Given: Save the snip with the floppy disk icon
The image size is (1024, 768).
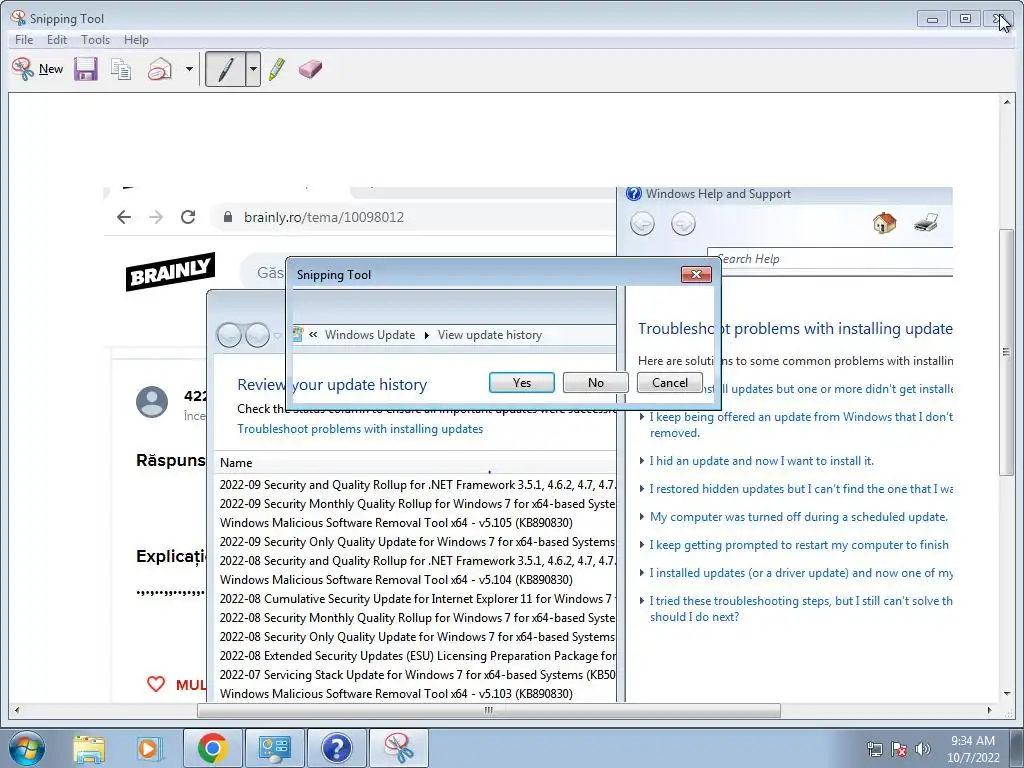Looking at the screenshot, I should coord(86,69).
